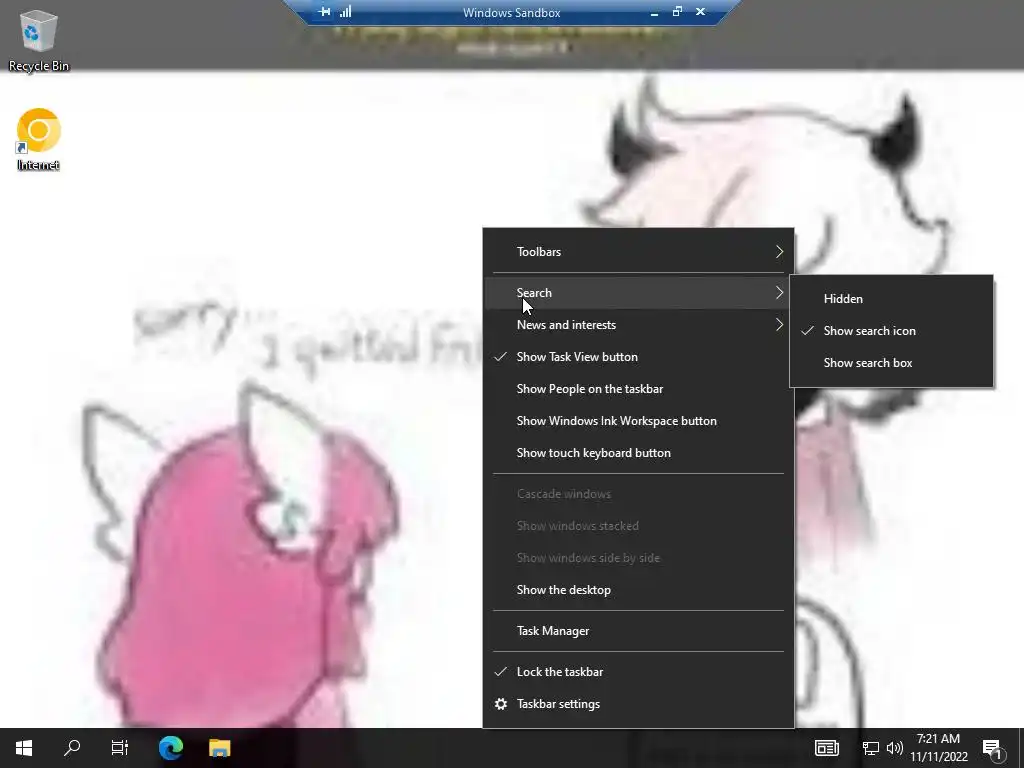Click the network status tray icon
1024x768 pixels.
click(870, 748)
